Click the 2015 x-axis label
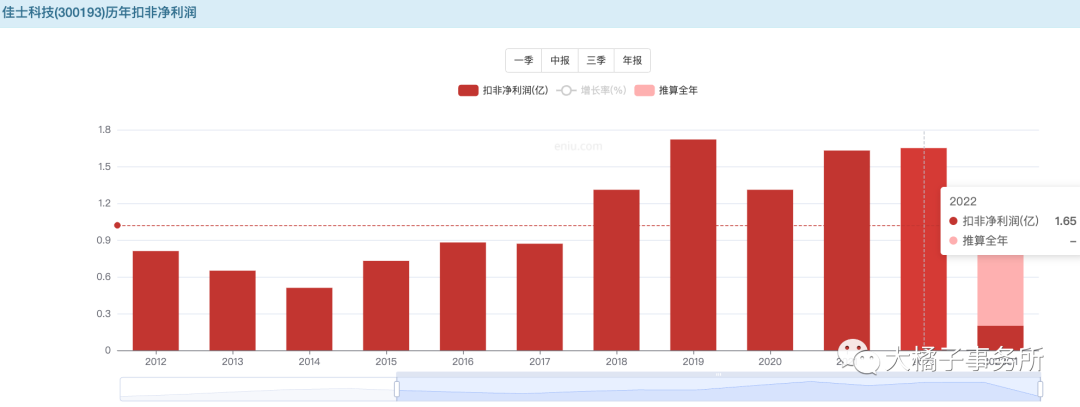 [386, 362]
